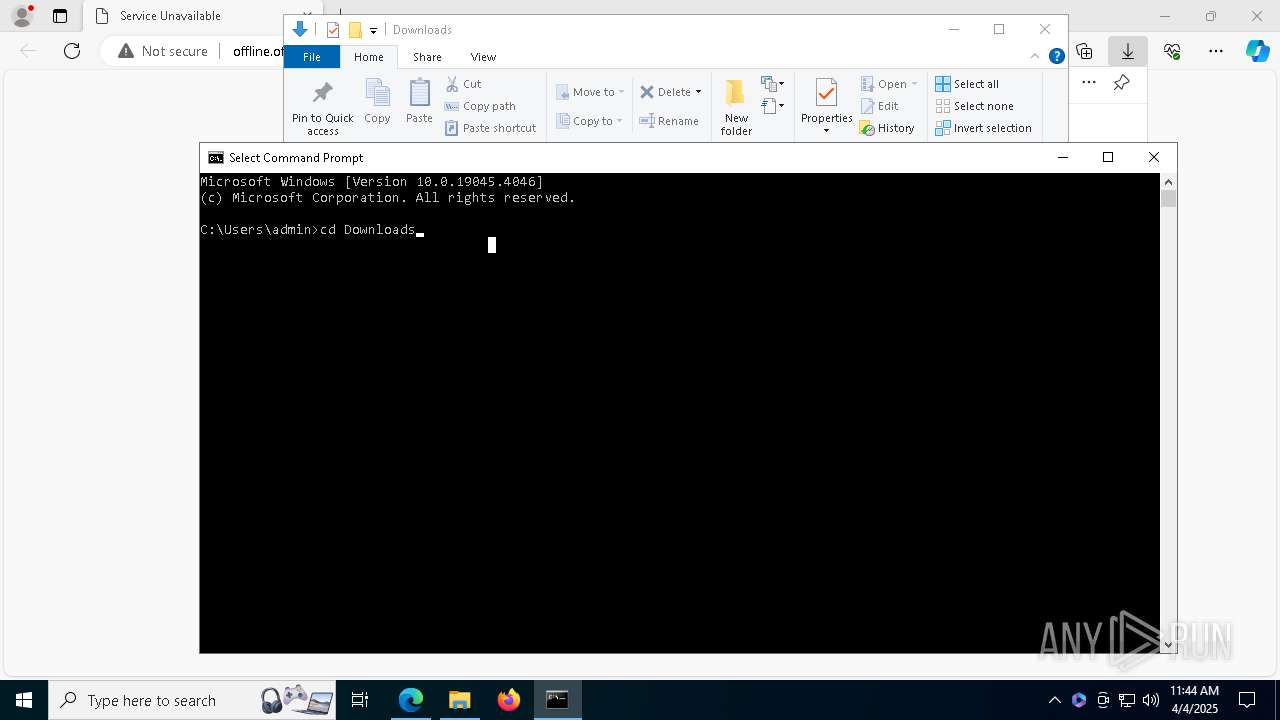Click Edit in the ribbon Open group
The height and width of the screenshot is (720, 1280).
pyautogui.click(x=879, y=106)
